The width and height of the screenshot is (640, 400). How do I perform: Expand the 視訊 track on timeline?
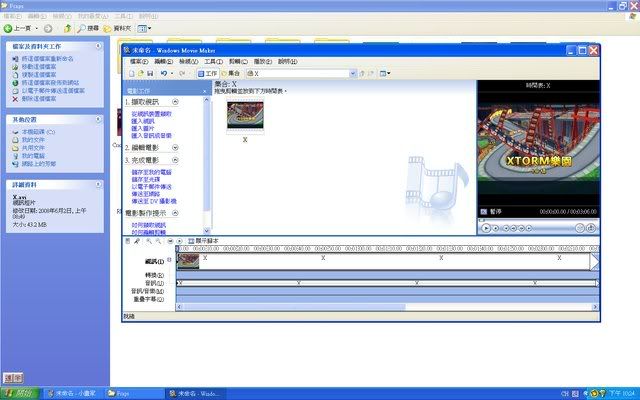click(x=170, y=259)
